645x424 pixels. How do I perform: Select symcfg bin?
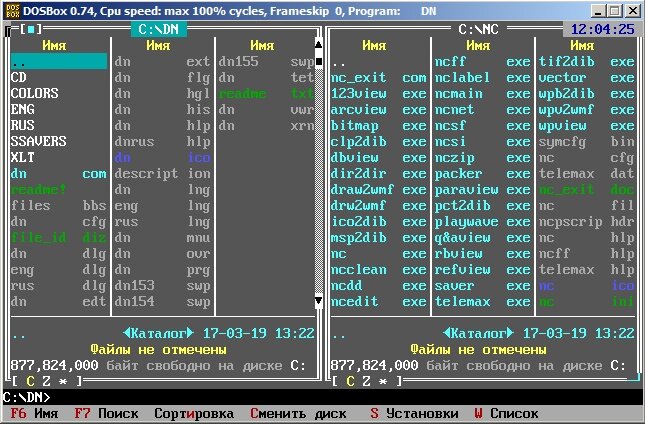(x=587, y=141)
